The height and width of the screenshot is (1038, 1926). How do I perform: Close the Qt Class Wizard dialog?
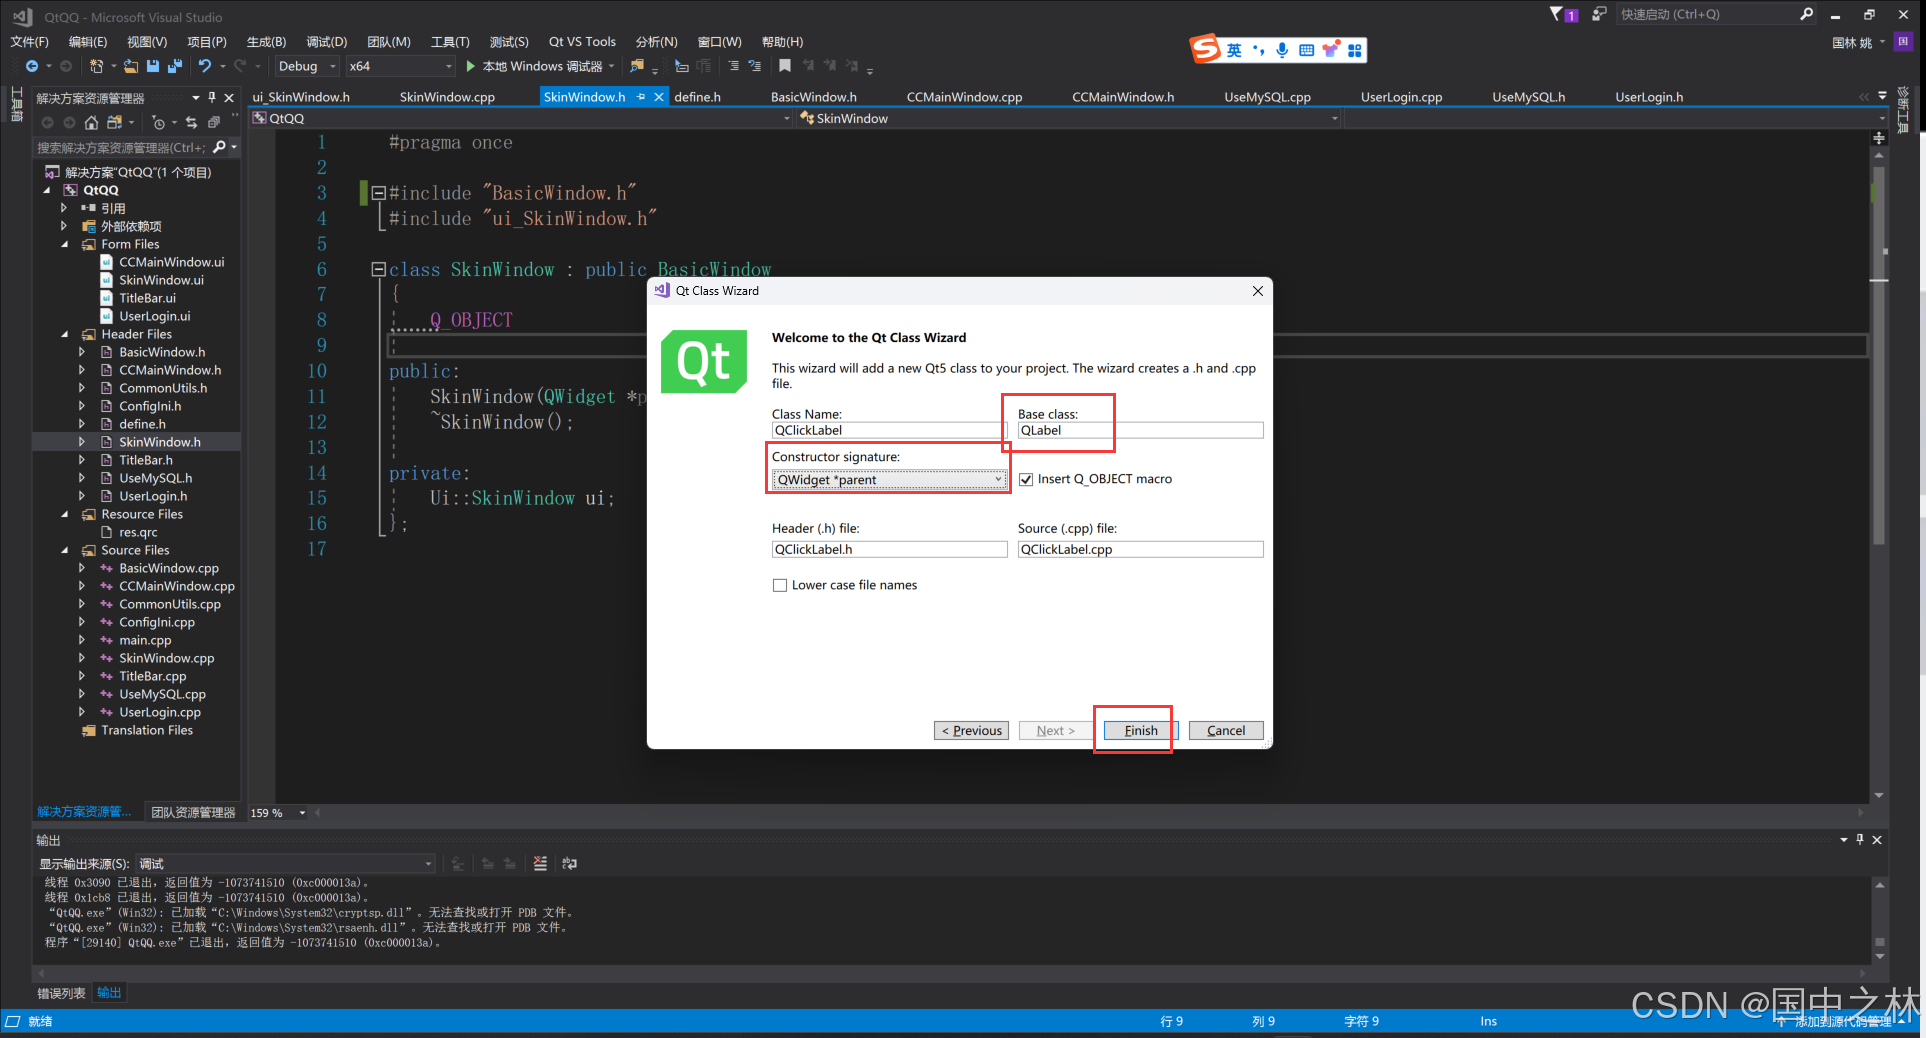(1258, 291)
